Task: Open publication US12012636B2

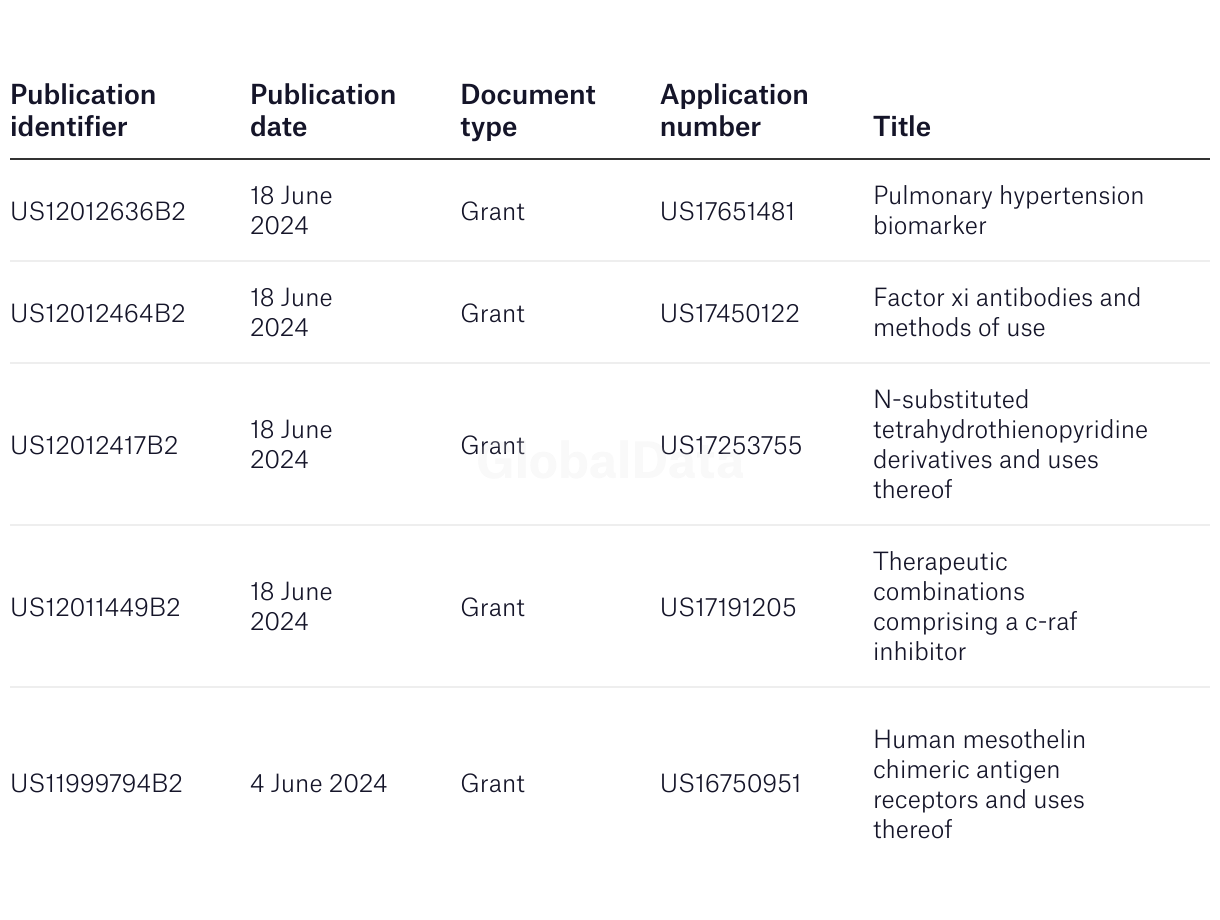Action: [97, 211]
